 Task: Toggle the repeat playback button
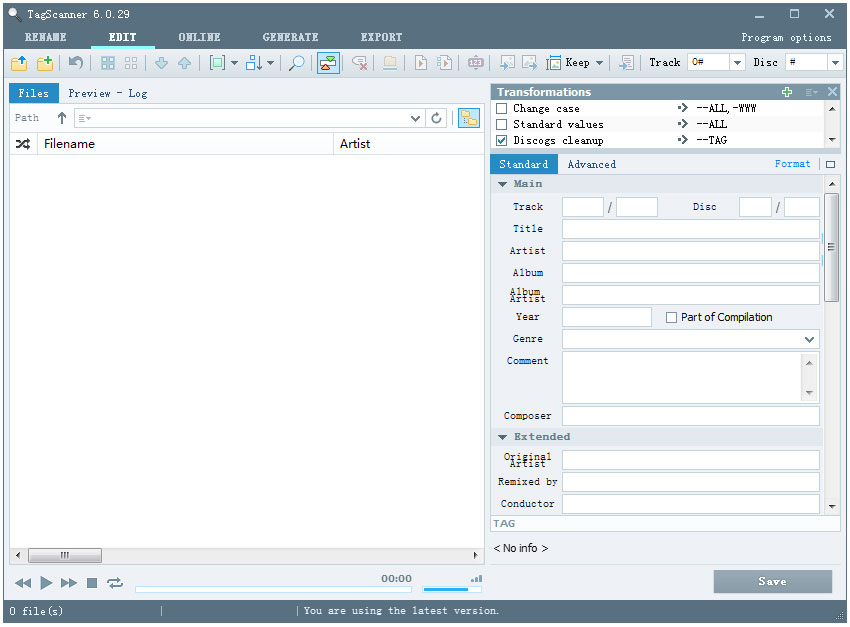point(115,584)
